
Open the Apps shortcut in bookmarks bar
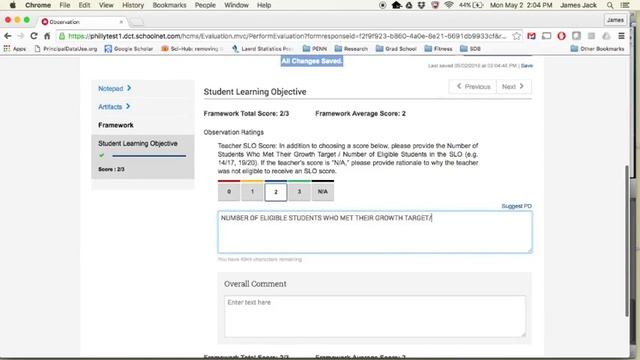[15, 49]
